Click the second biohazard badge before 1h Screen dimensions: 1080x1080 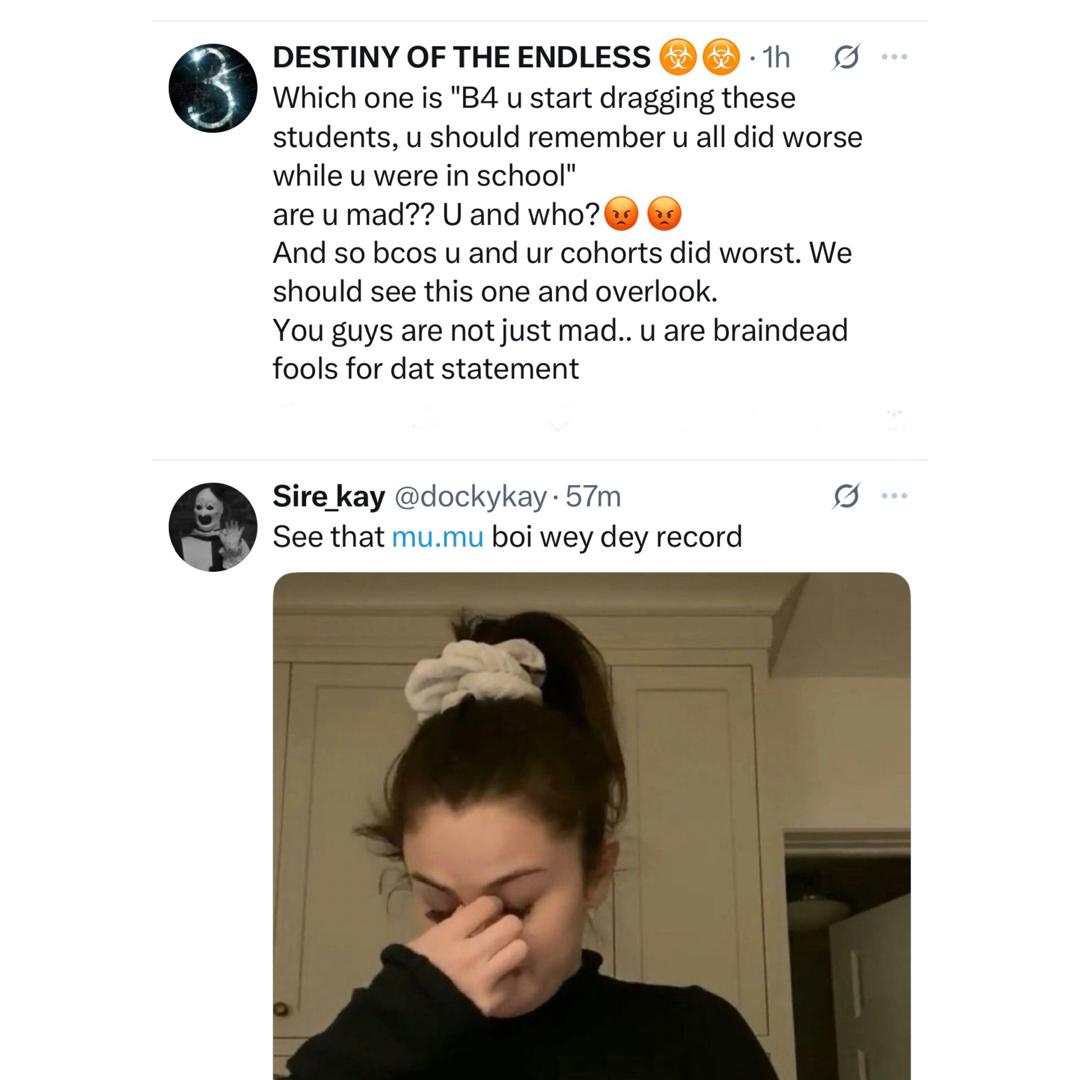click(720, 57)
